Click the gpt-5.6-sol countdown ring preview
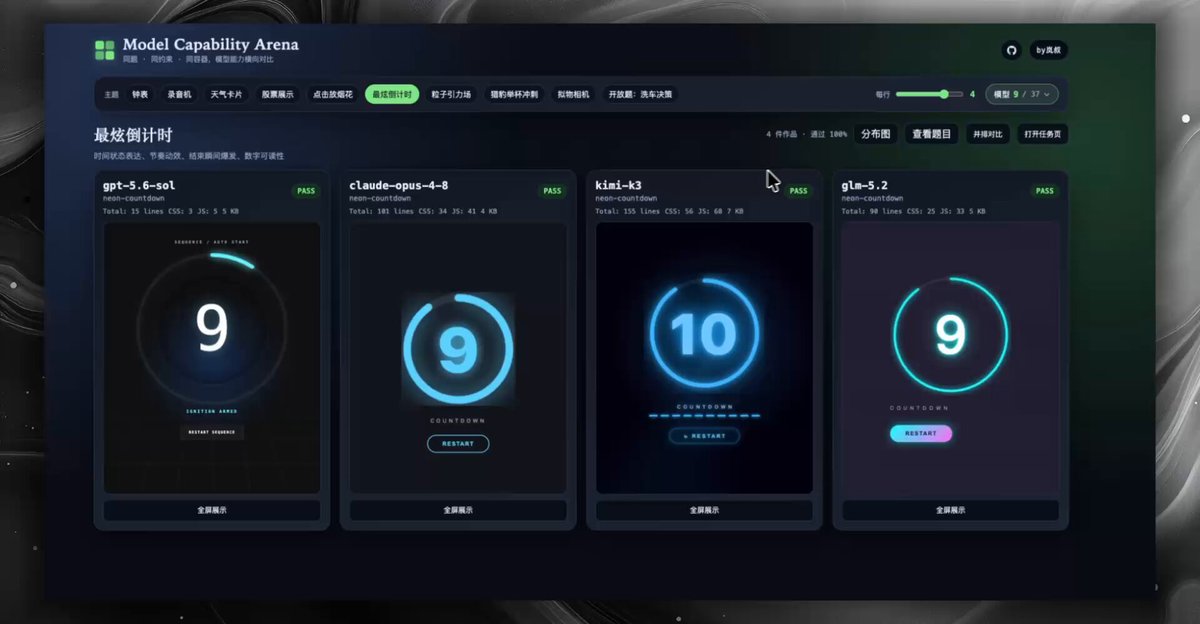 coord(212,327)
